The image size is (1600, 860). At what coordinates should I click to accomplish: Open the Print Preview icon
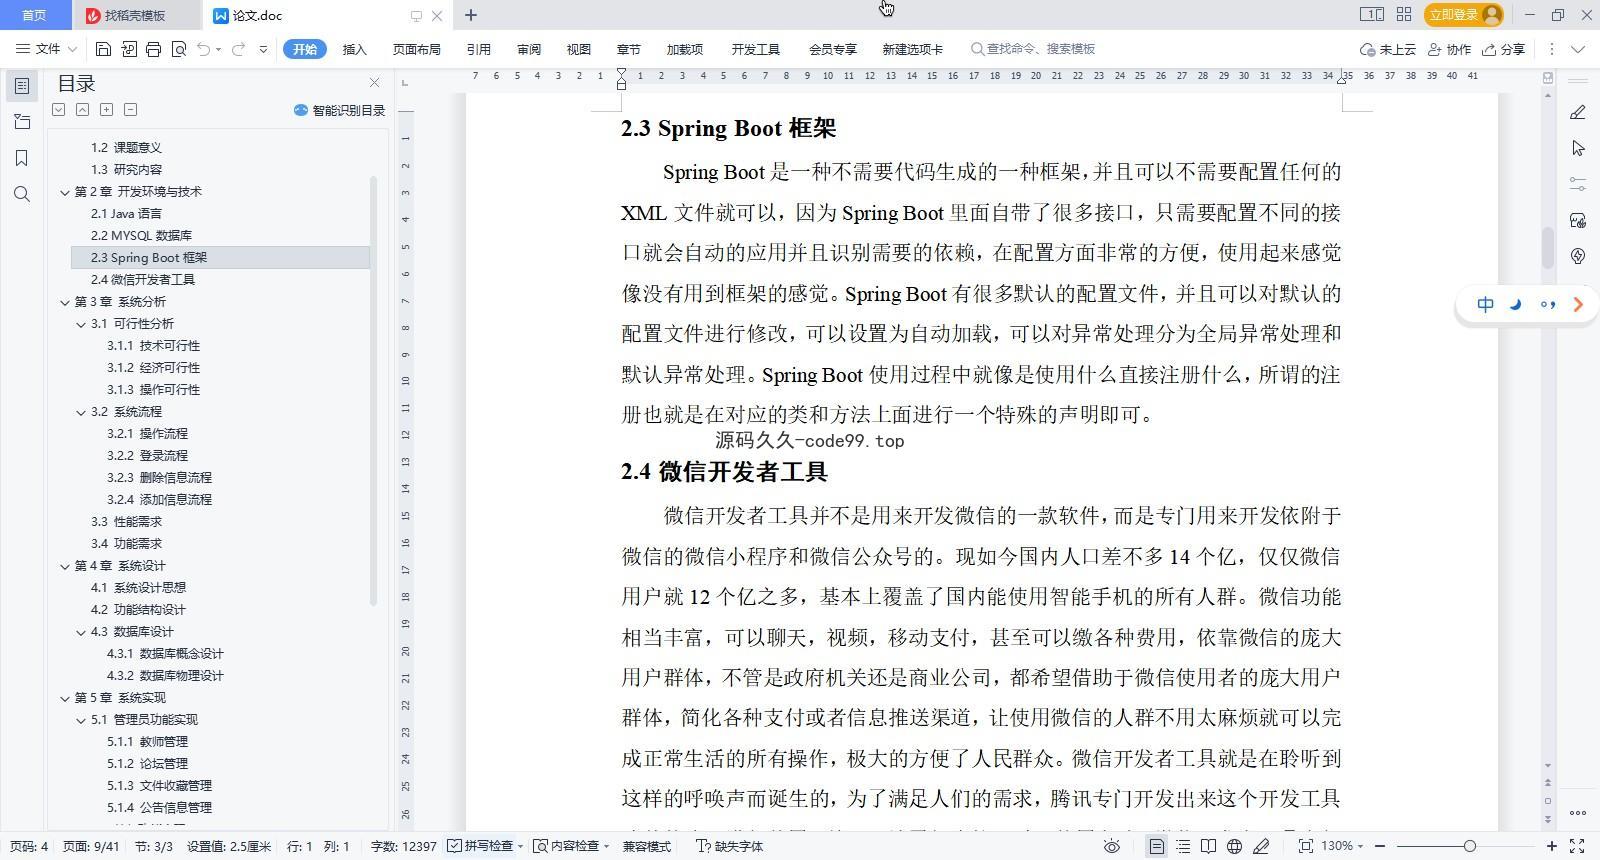pos(179,49)
